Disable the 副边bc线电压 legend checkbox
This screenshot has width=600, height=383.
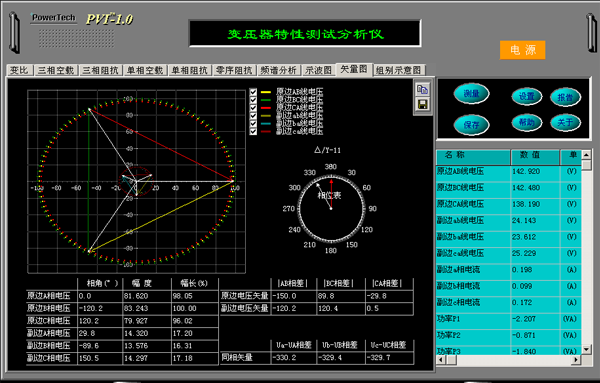pos(253,123)
